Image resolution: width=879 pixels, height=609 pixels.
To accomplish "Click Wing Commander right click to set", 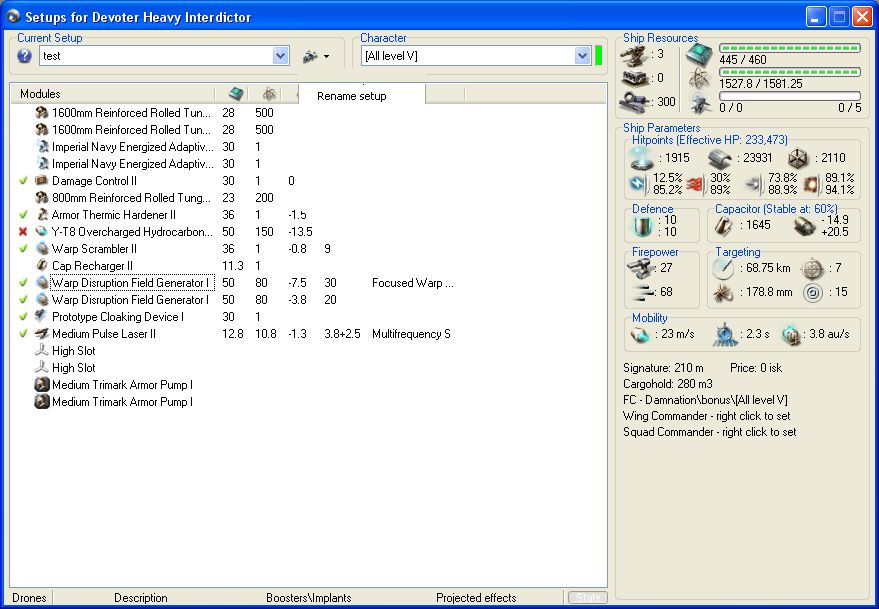I will [706, 416].
